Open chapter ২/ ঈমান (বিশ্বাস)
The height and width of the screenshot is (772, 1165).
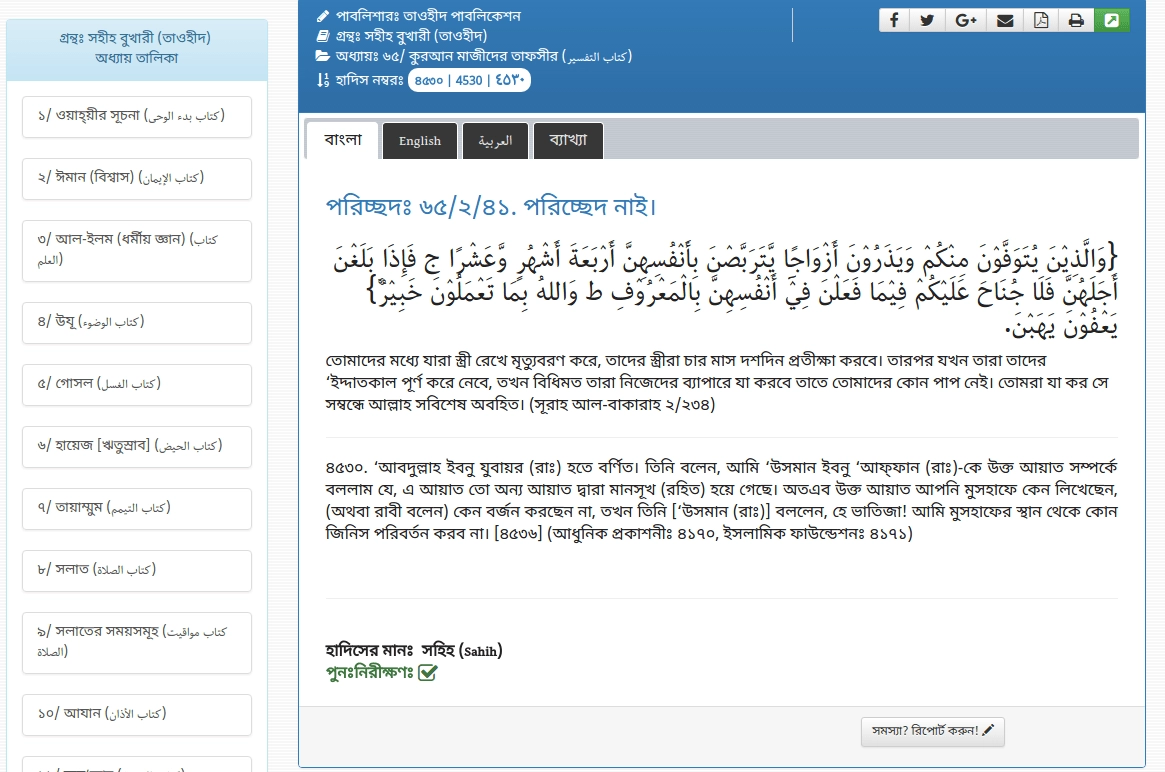click(x=136, y=178)
